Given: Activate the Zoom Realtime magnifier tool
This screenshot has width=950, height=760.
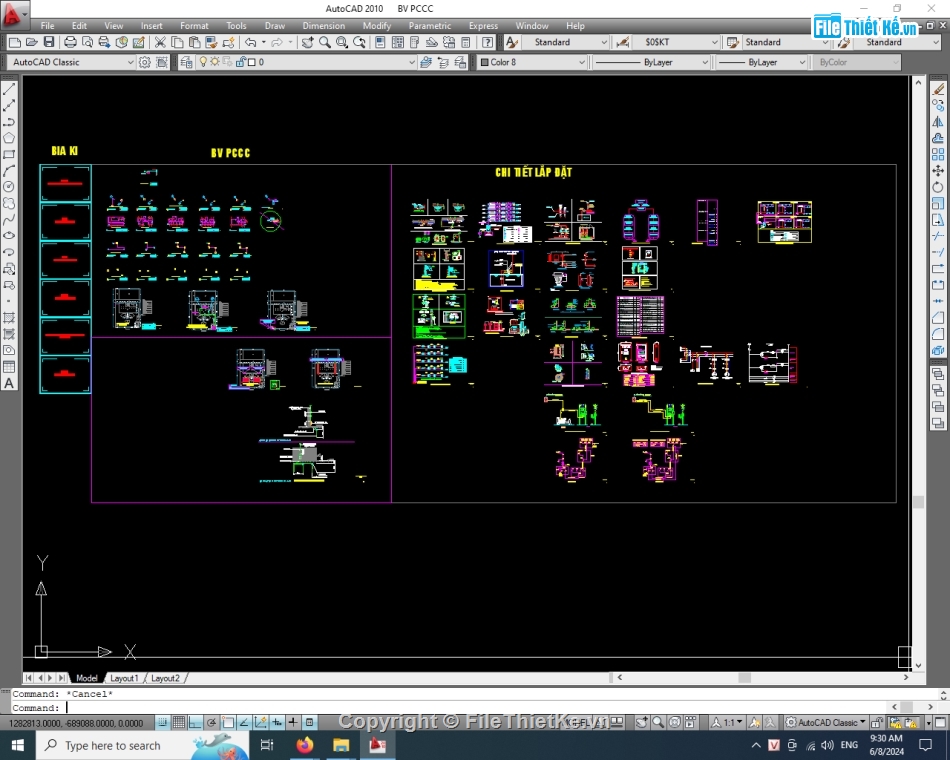Looking at the screenshot, I should click(x=325, y=42).
